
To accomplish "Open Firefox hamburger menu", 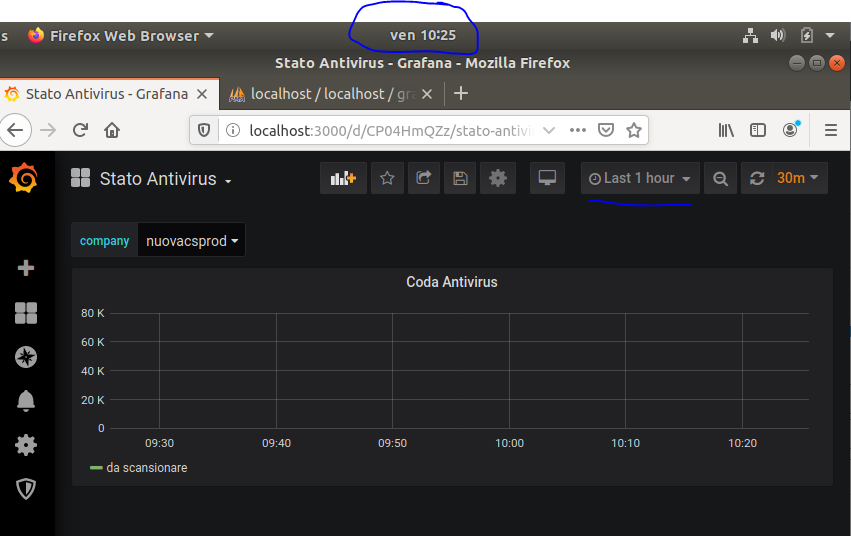I will click(830, 130).
